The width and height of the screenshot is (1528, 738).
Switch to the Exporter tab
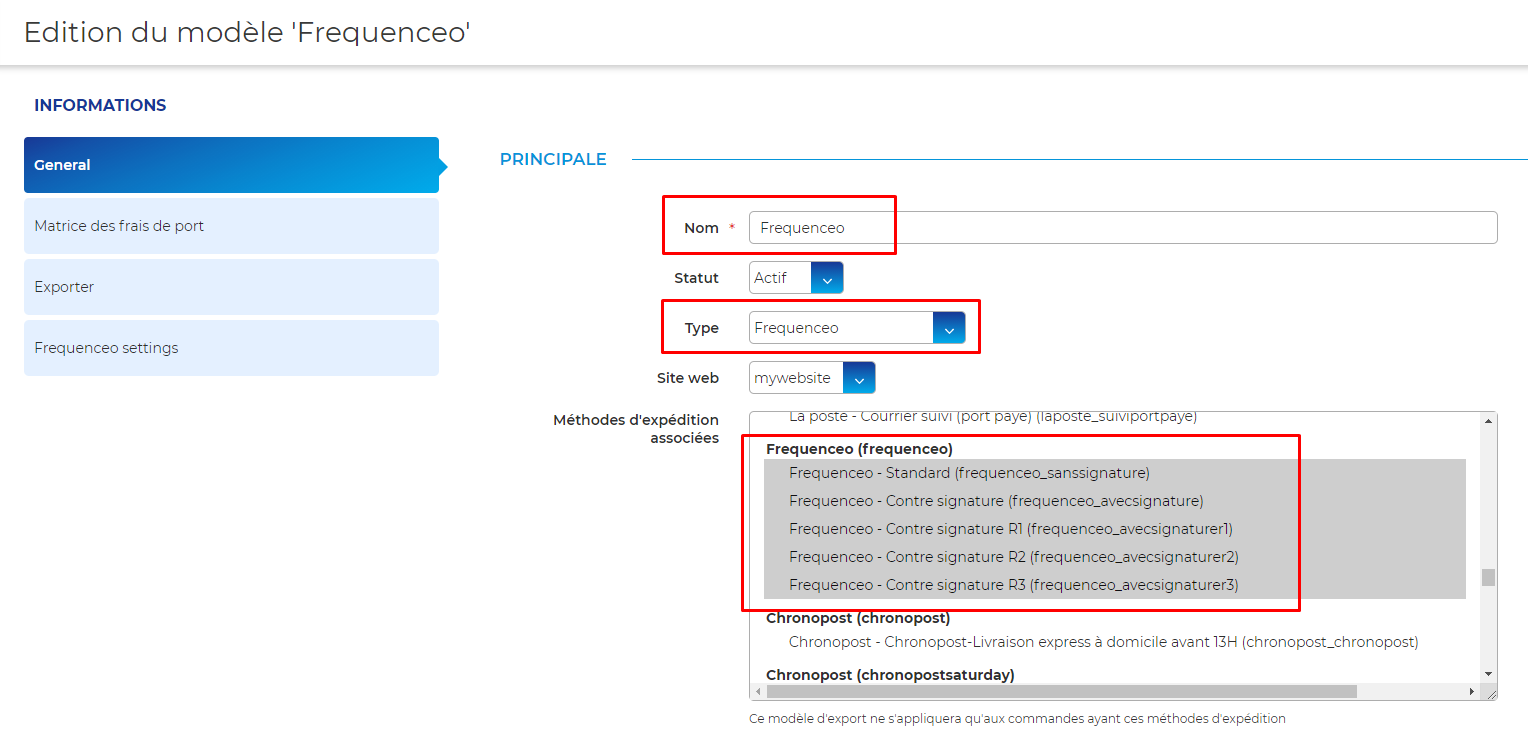coord(231,287)
